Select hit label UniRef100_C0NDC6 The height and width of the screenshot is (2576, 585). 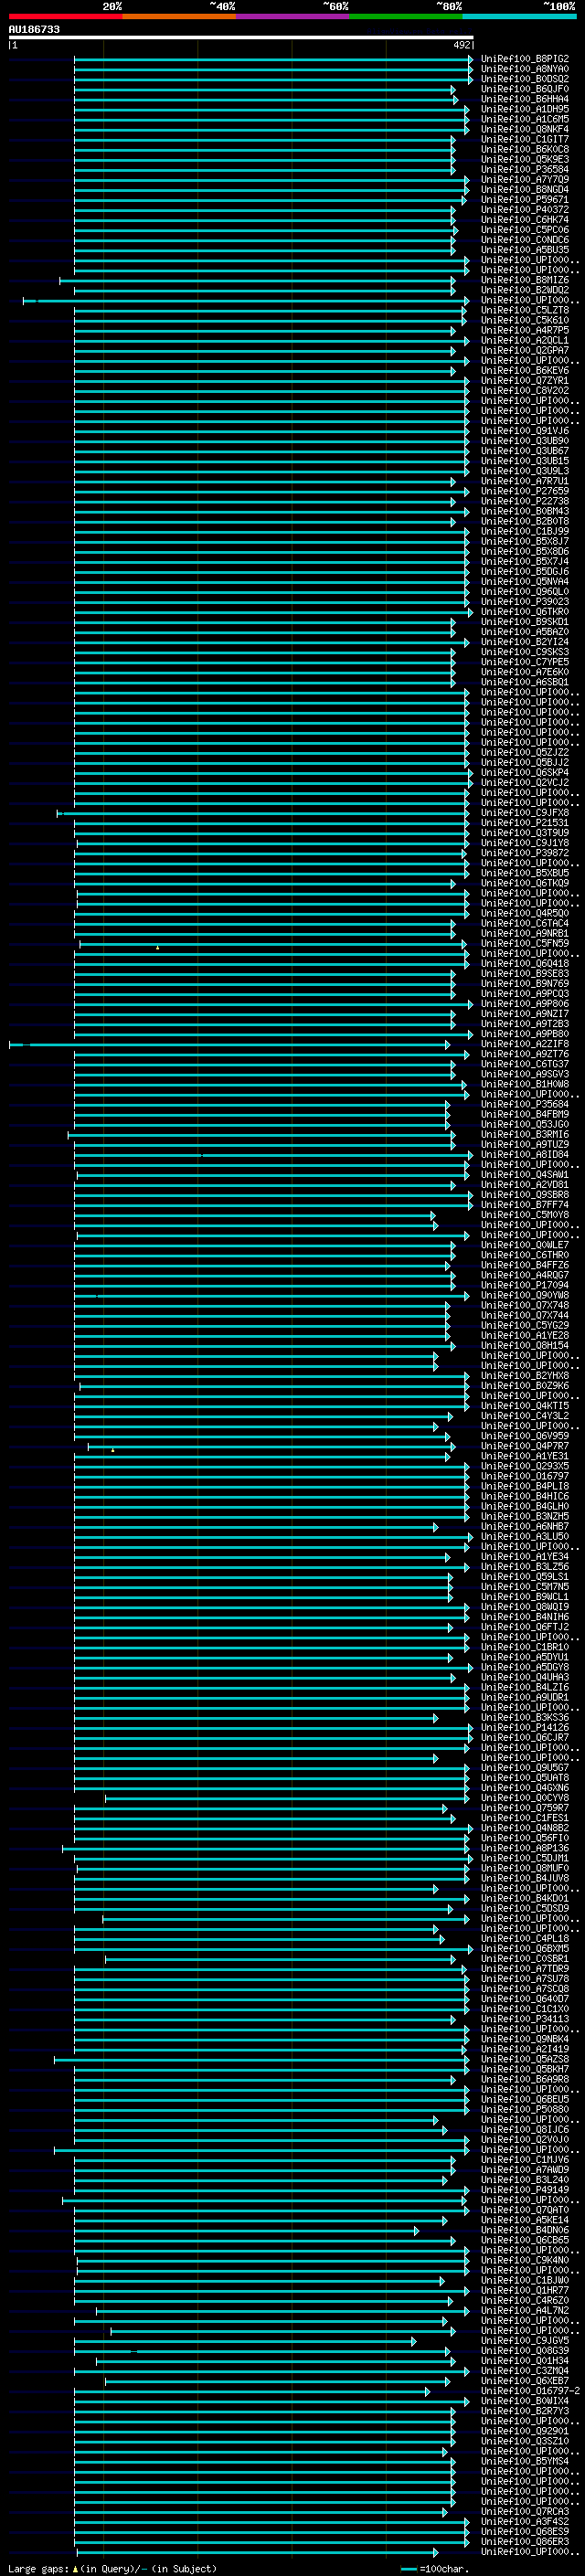(x=525, y=240)
